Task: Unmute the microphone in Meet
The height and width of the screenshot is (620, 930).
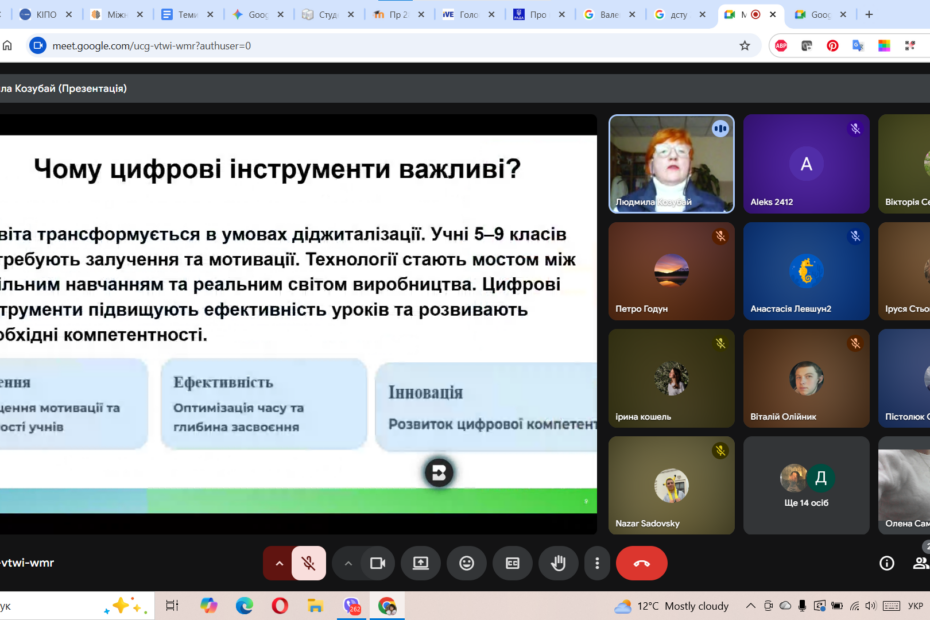Action: point(309,563)
